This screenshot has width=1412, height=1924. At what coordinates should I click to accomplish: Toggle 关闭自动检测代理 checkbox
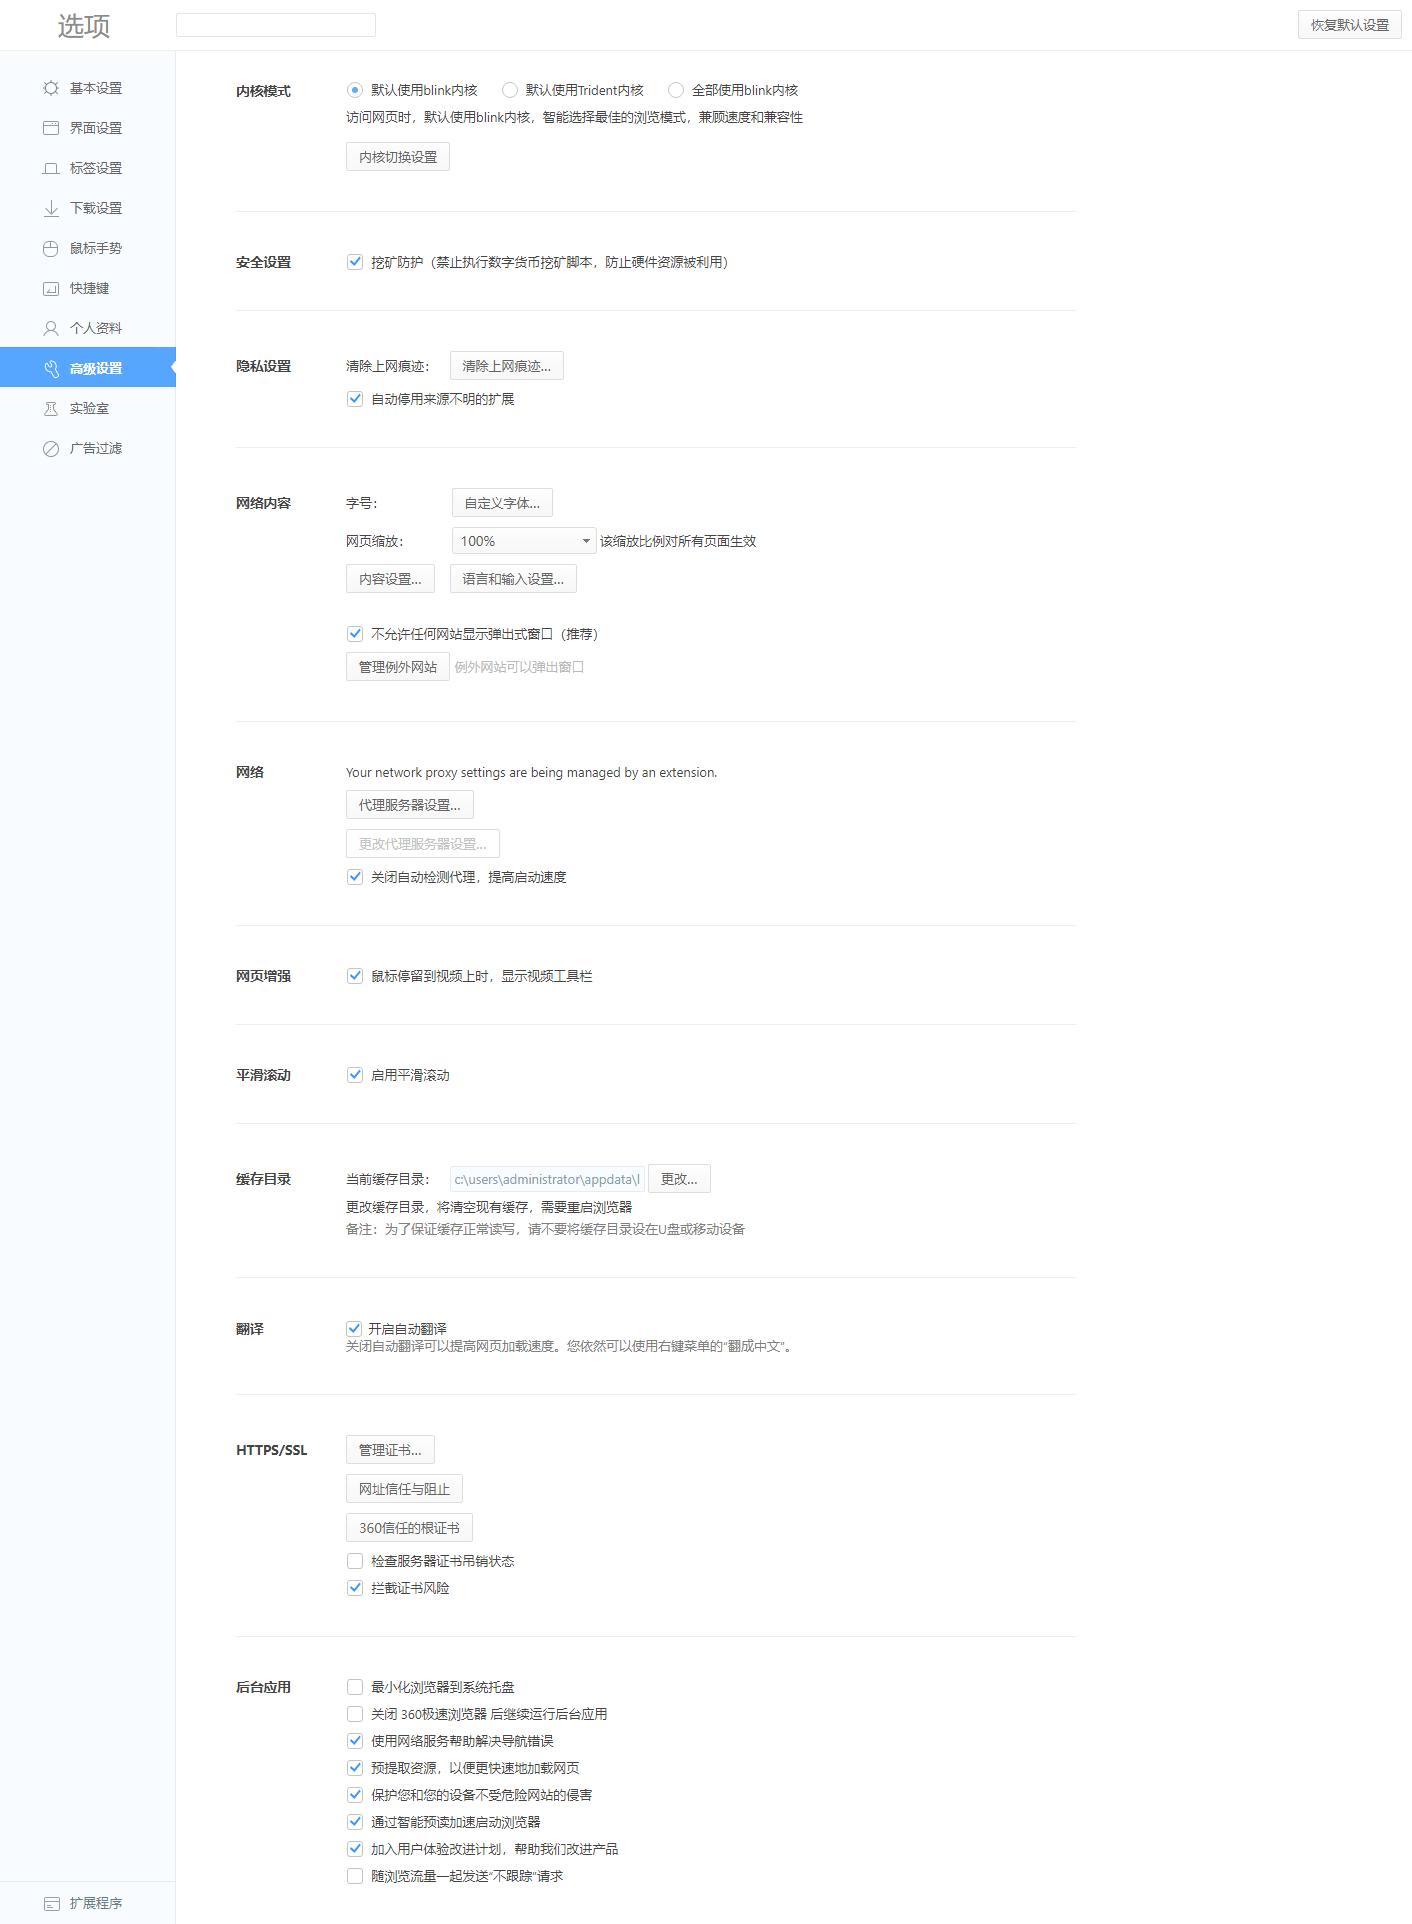pos(354,877)
